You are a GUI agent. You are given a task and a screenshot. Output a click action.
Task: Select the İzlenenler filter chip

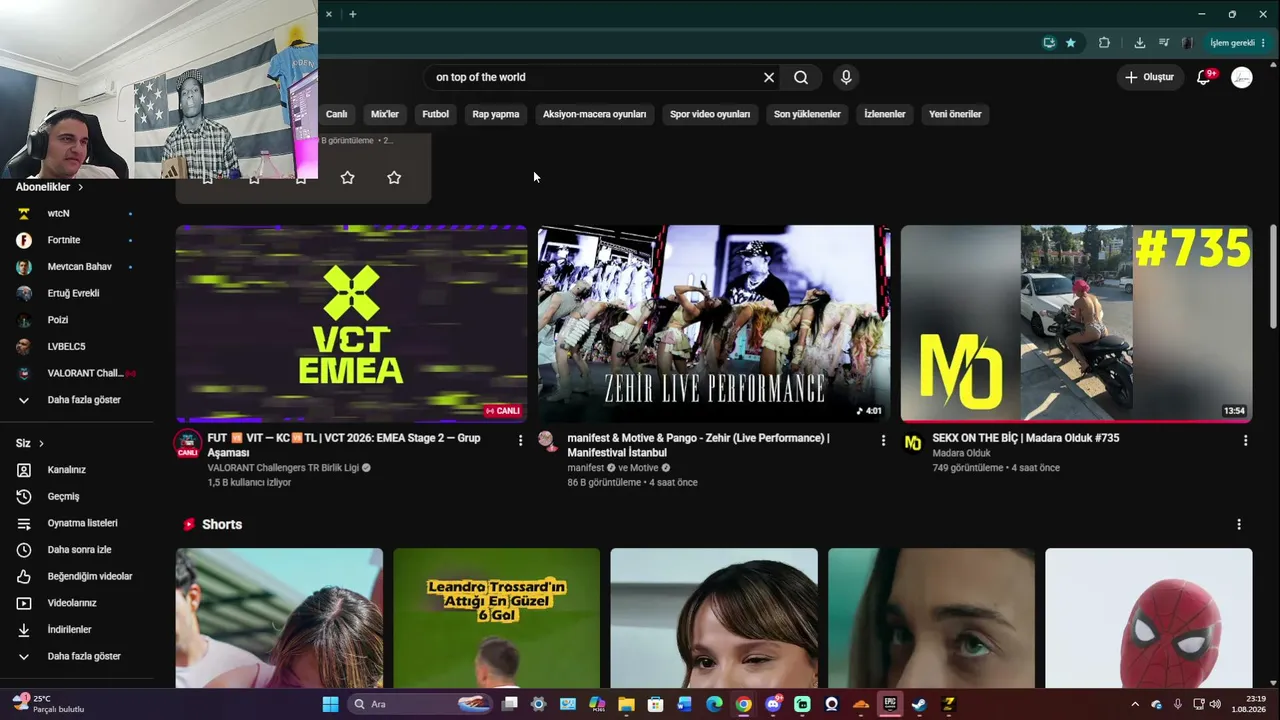[x=885, y=114]
